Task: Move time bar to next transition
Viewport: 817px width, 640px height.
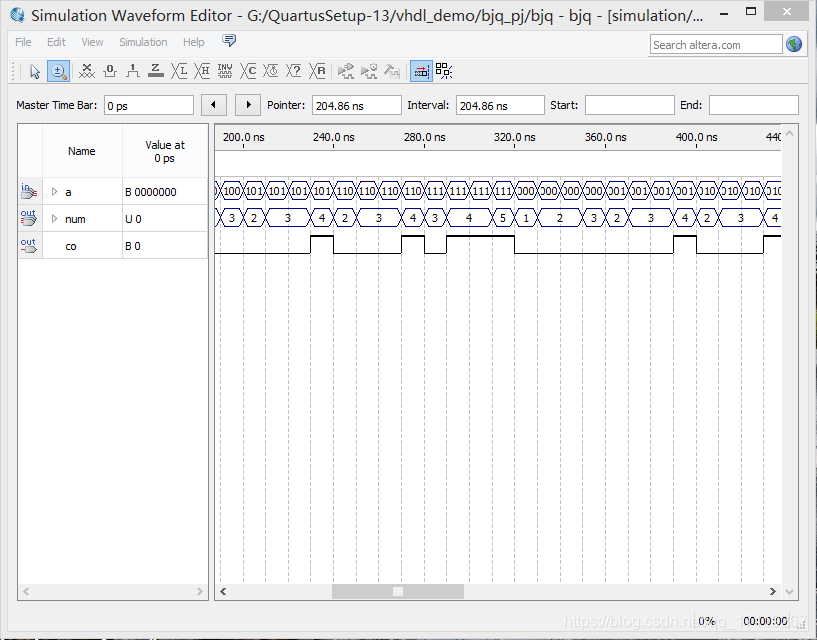Action: [247, 105]
